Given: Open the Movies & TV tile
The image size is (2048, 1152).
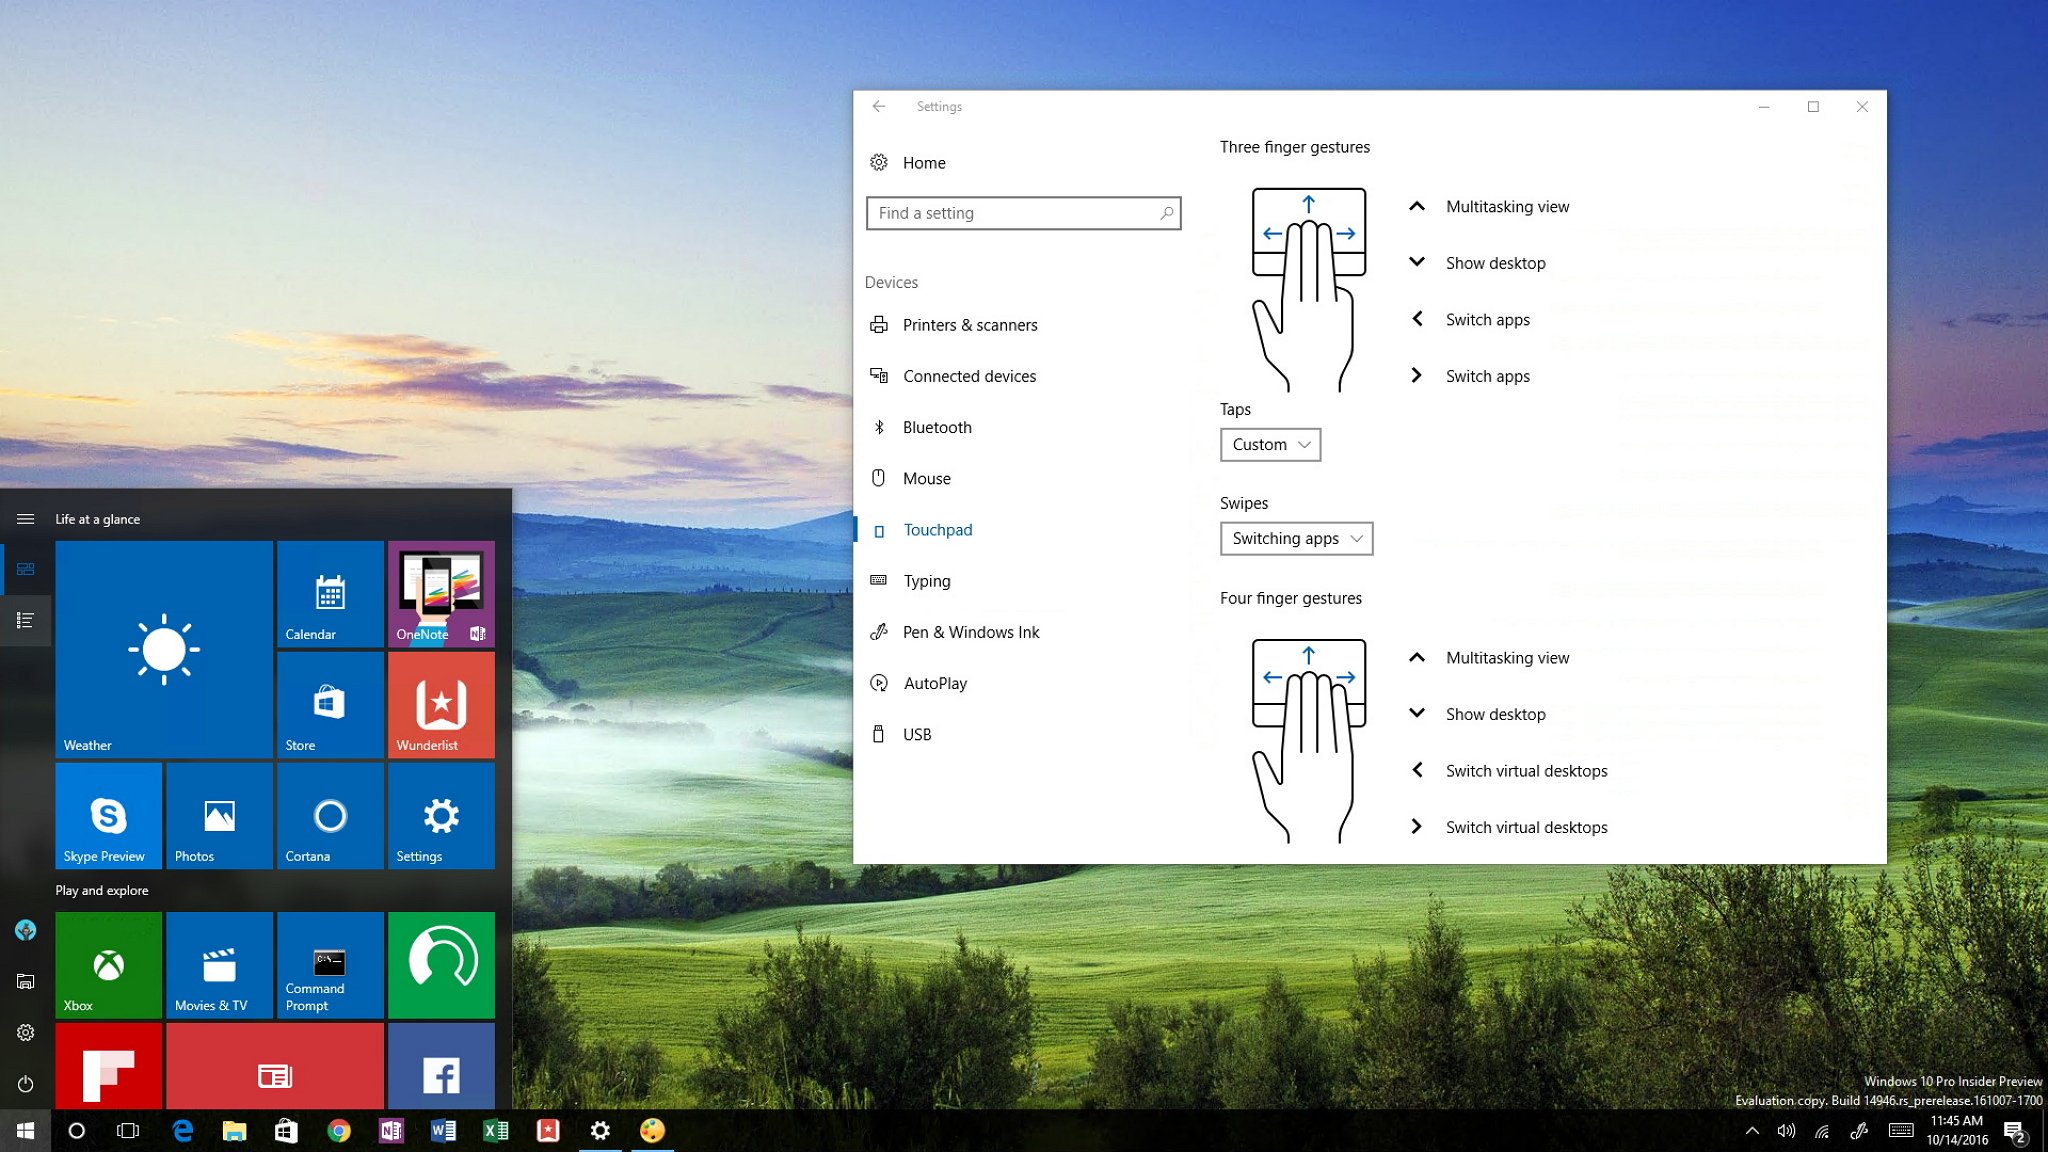Looking at the screenshot, I should pyautogui.click(x=220, y=965).
